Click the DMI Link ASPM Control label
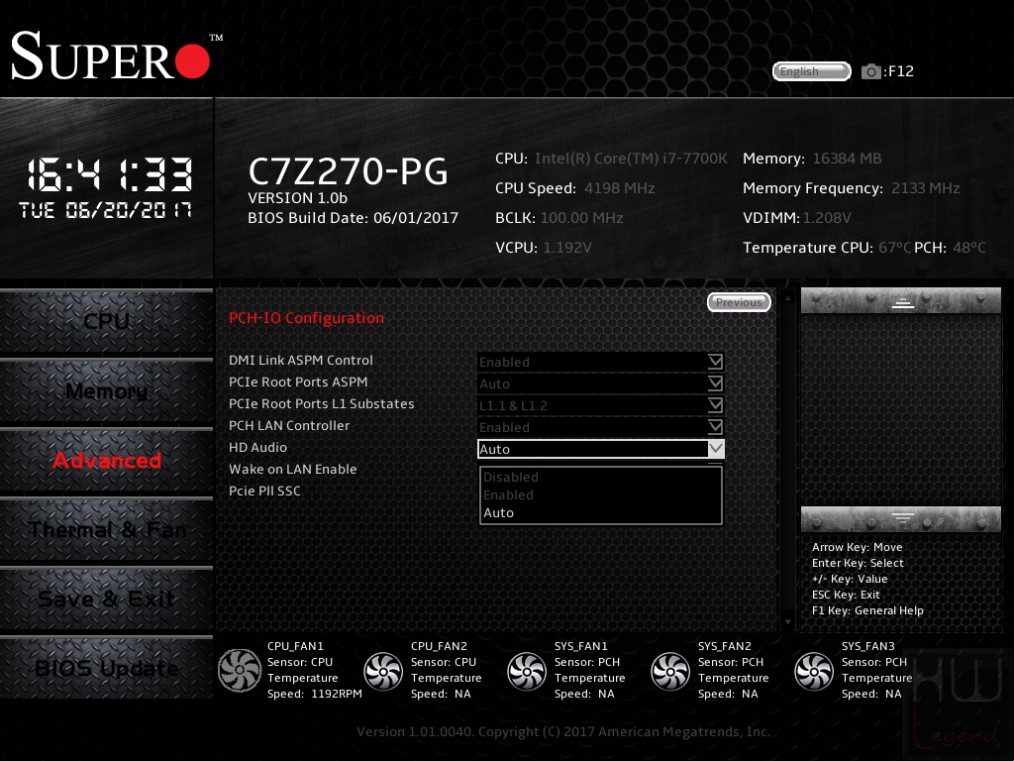The height and width of the screenshot is (761, 1014). click(x=301, y=360)
